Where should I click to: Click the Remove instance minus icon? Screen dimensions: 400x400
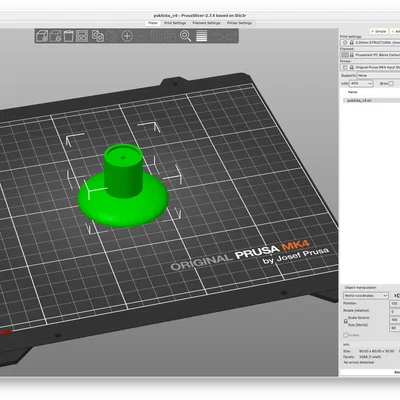click(x=140, y=36)
